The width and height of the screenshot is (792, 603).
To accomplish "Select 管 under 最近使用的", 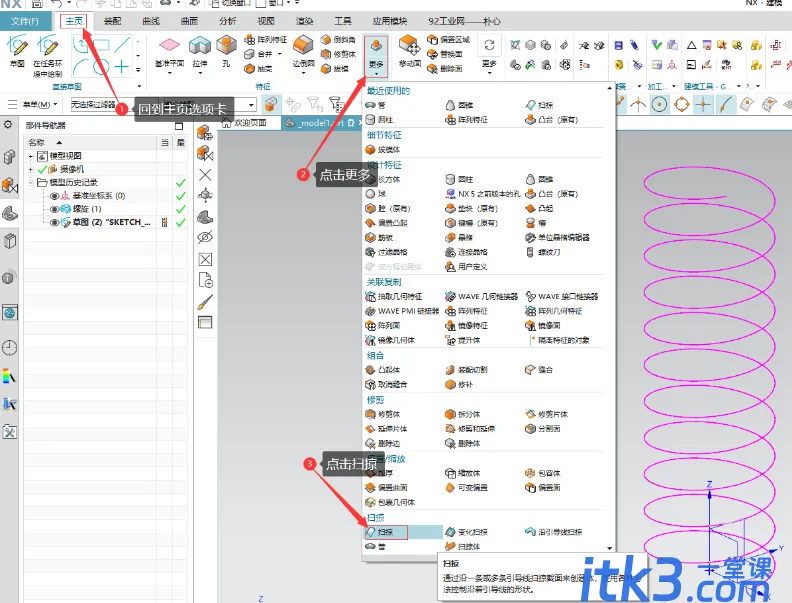I will tap(375, 105).
